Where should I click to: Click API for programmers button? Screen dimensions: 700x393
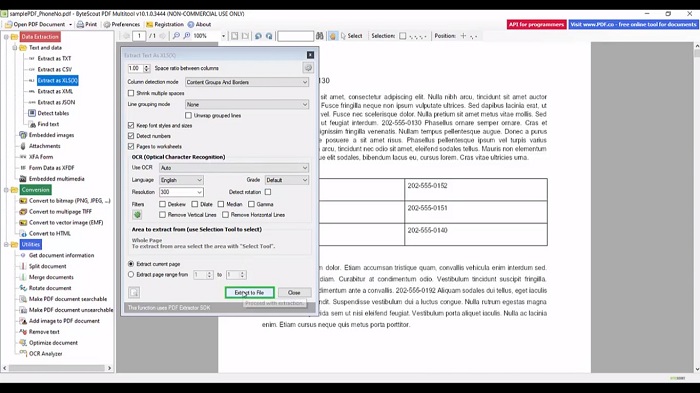click(x=536, y=25)
